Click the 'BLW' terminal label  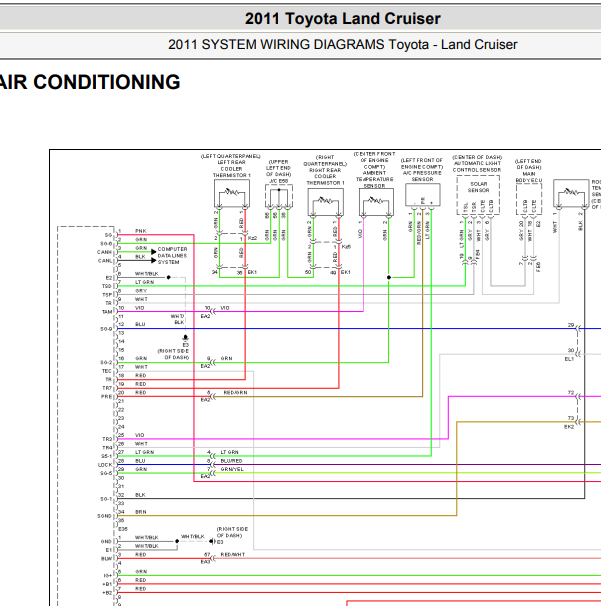[x=107, y=558]
